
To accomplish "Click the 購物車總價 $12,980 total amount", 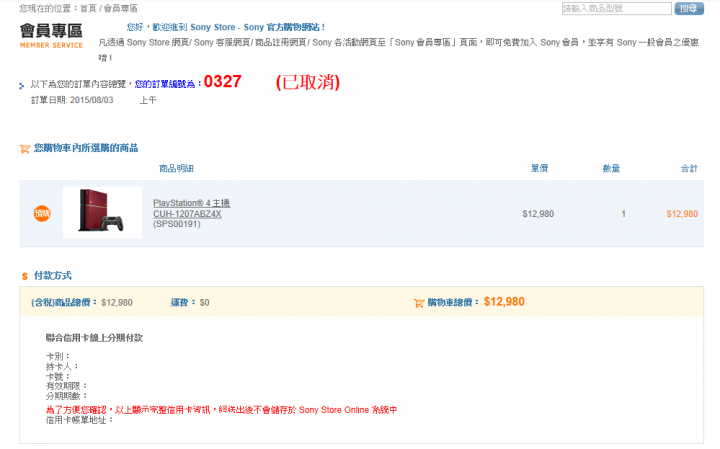I will tap(504, 302).
